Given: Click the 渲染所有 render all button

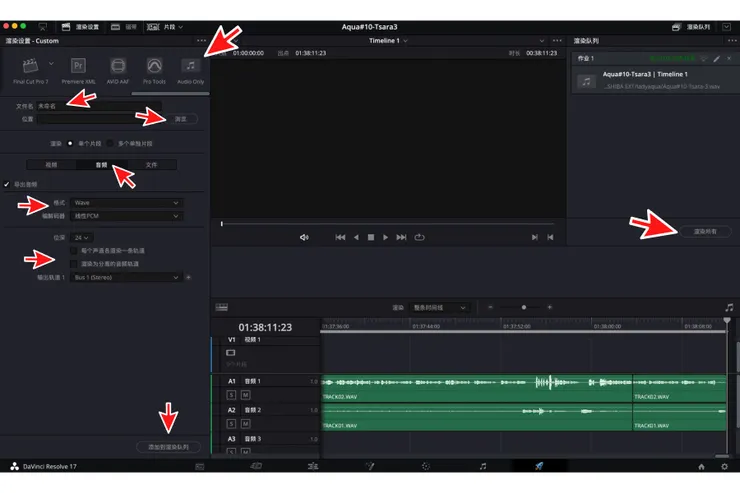Looking at the screenshot, I should tap(705, 232).
